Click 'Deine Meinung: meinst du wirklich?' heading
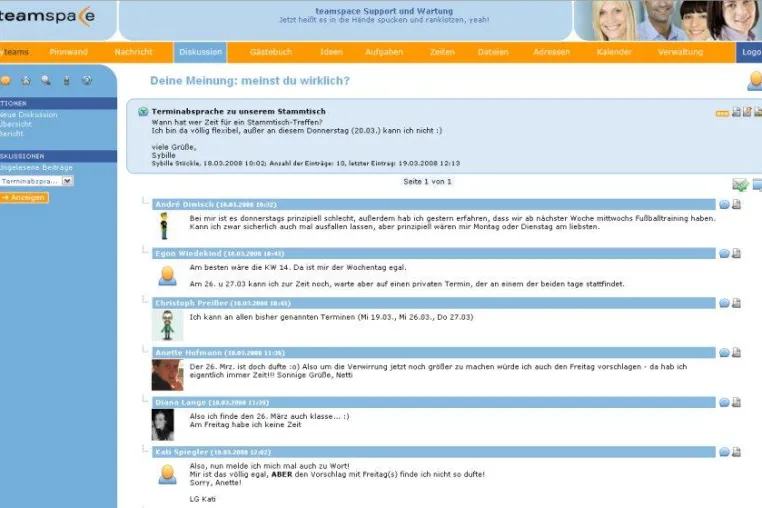762x508 pixels. click(x=250, y=81)
